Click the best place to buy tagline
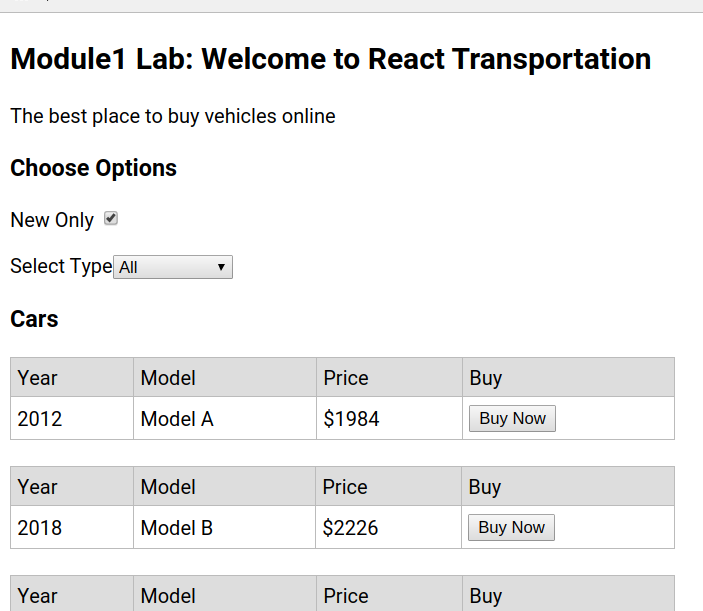 (173, 116)
